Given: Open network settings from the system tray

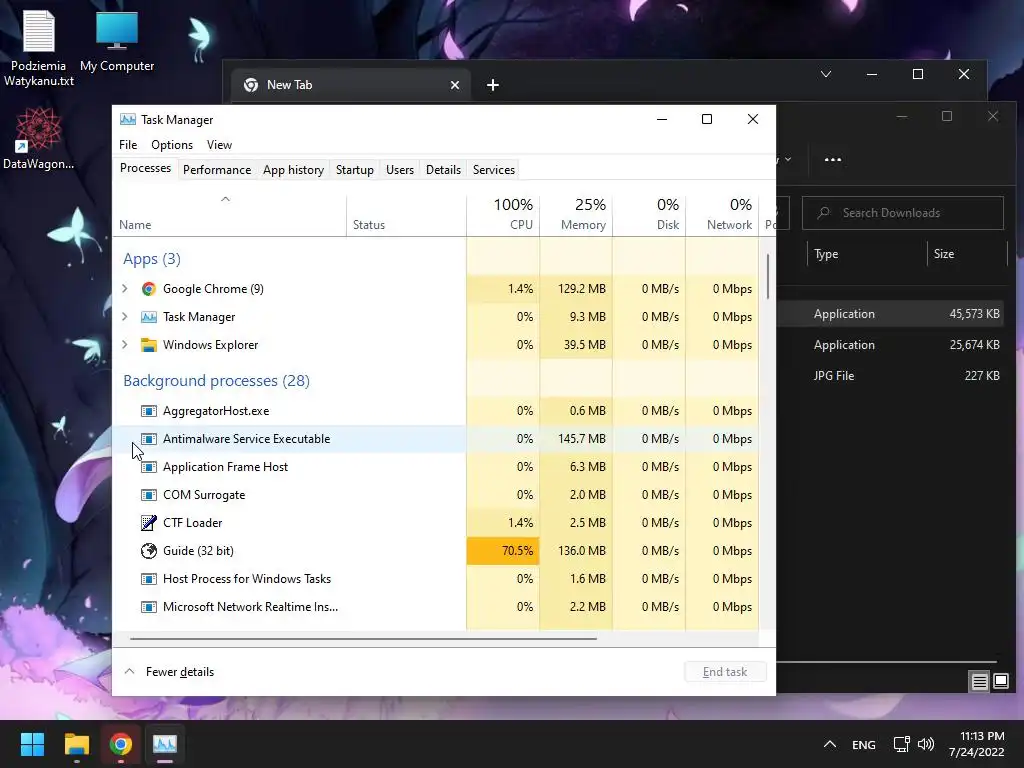Looking at the screenshot, I should point(902,744).
